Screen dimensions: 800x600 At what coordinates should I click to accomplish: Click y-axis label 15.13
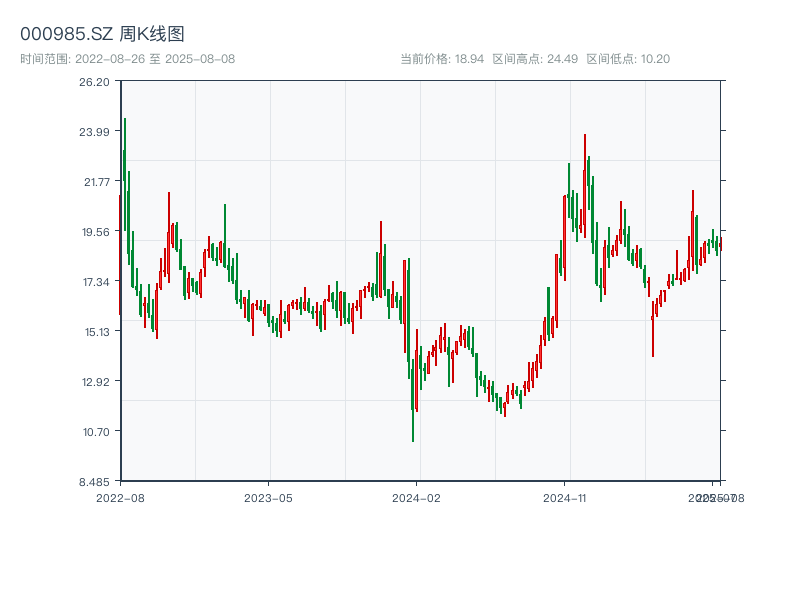coord(97,332)
